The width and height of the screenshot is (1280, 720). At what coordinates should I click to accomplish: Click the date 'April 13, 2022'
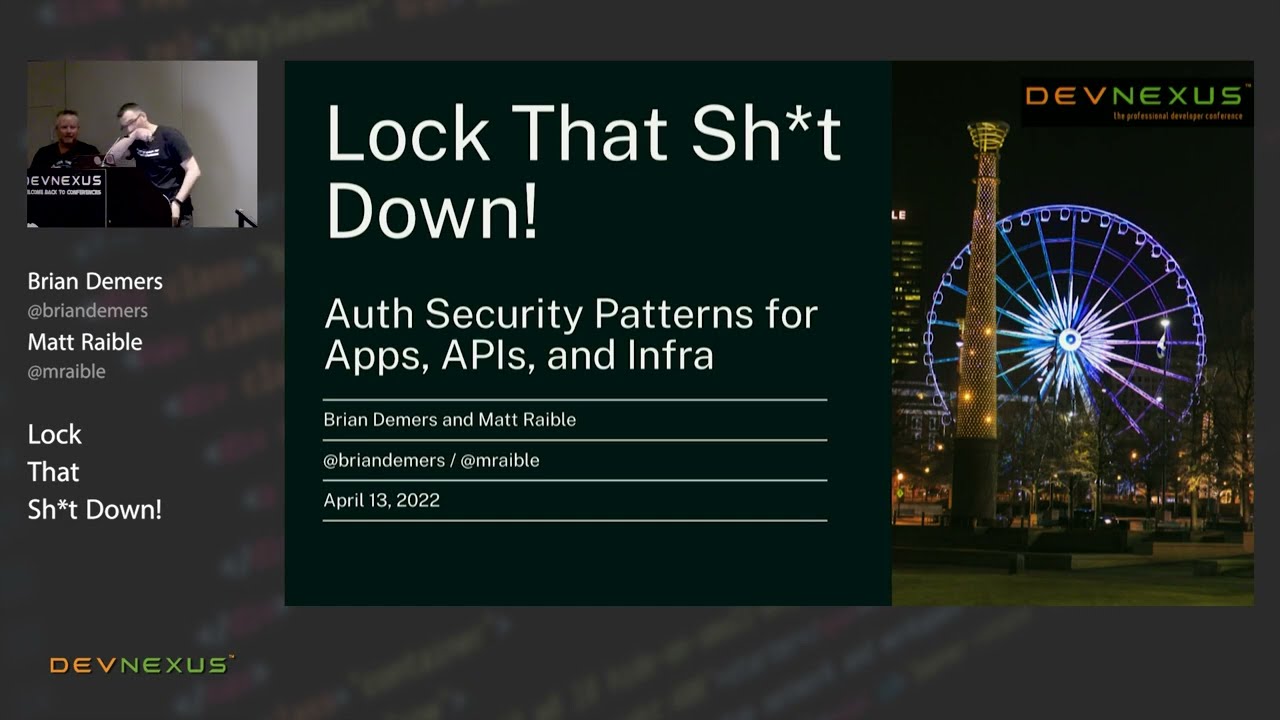pos(382,500)
